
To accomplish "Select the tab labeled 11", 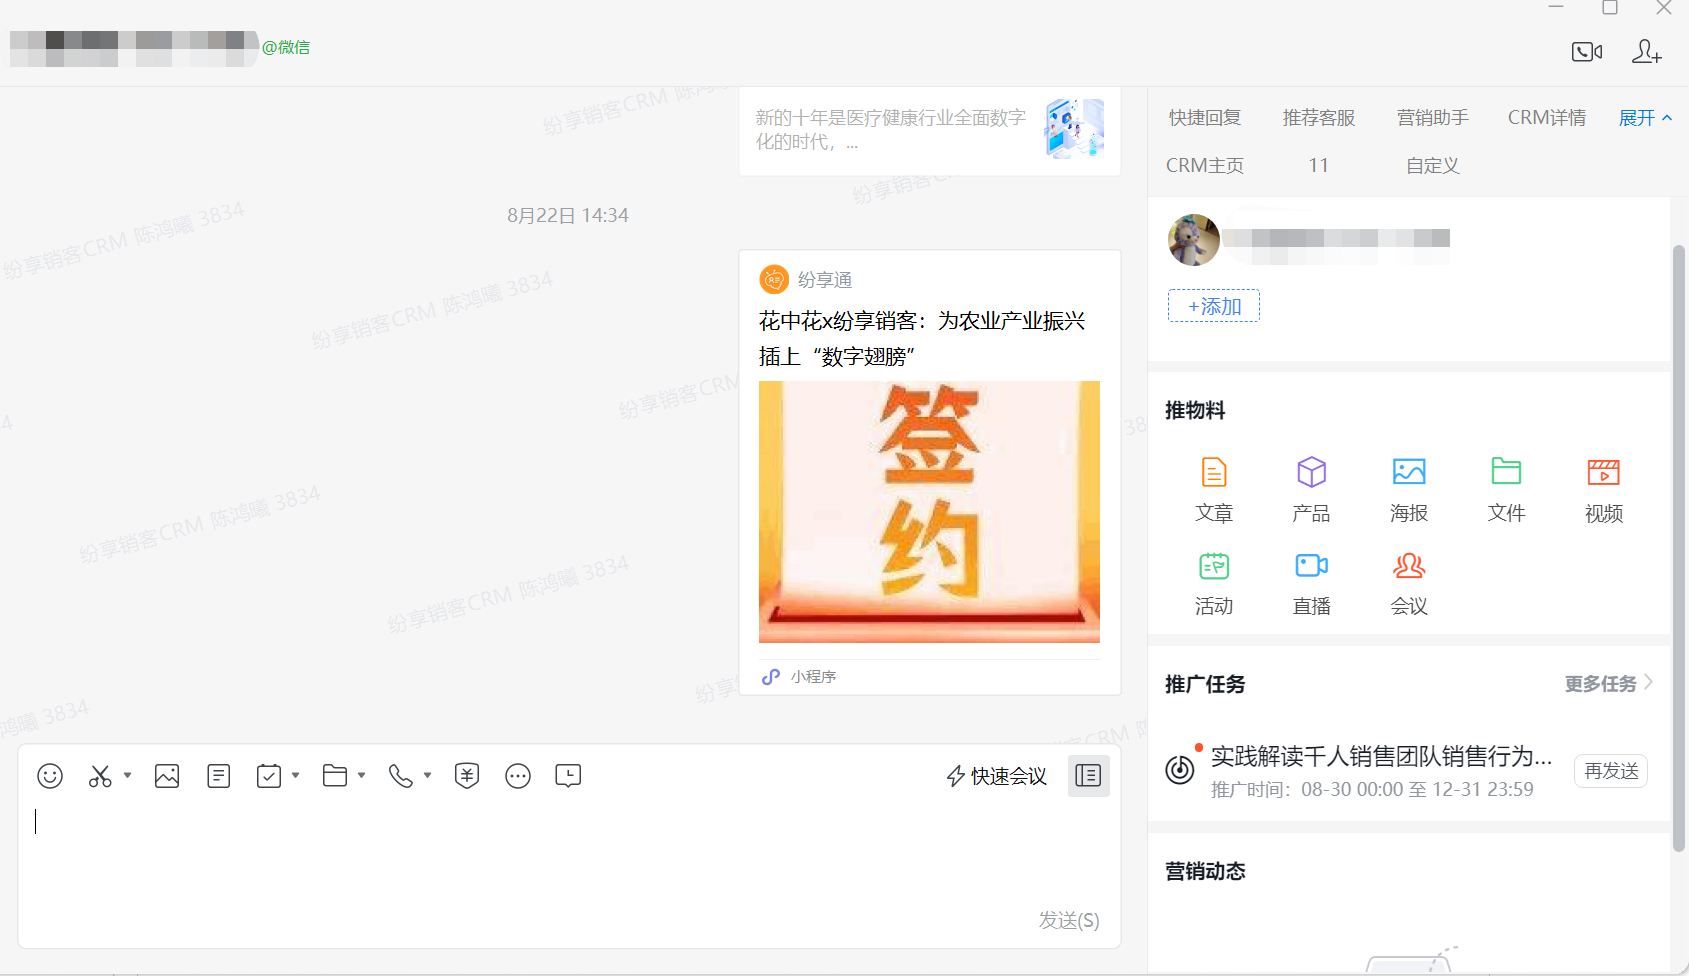I will pyautogui.click(x=1319, y=166).
